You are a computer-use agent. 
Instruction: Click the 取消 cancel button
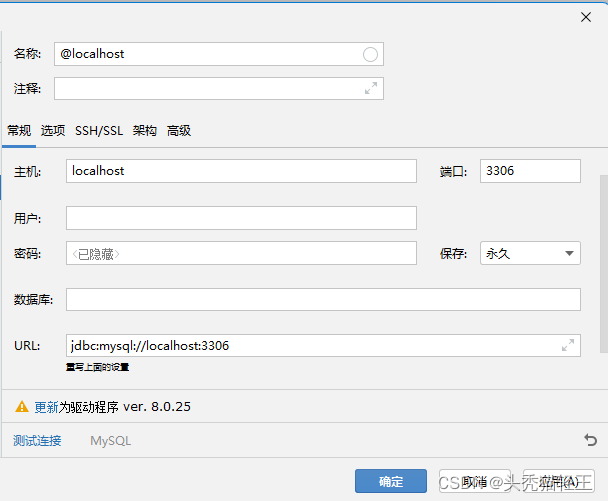point(475,481)
